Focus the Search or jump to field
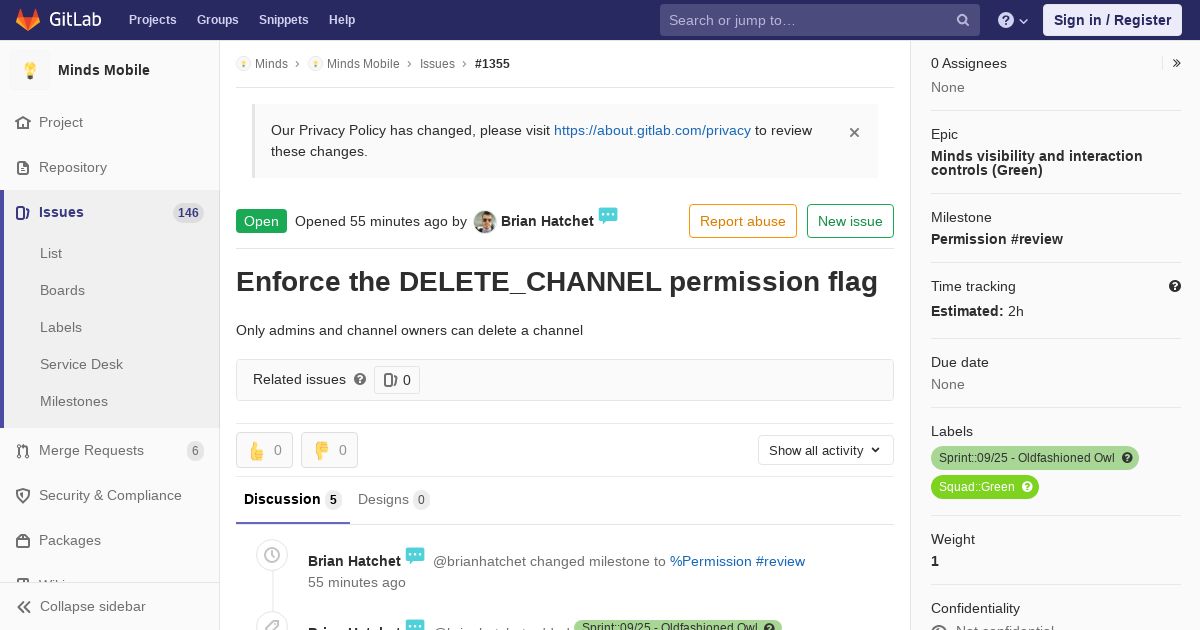This screenshot has width=1200, height=630. point(819,20)
